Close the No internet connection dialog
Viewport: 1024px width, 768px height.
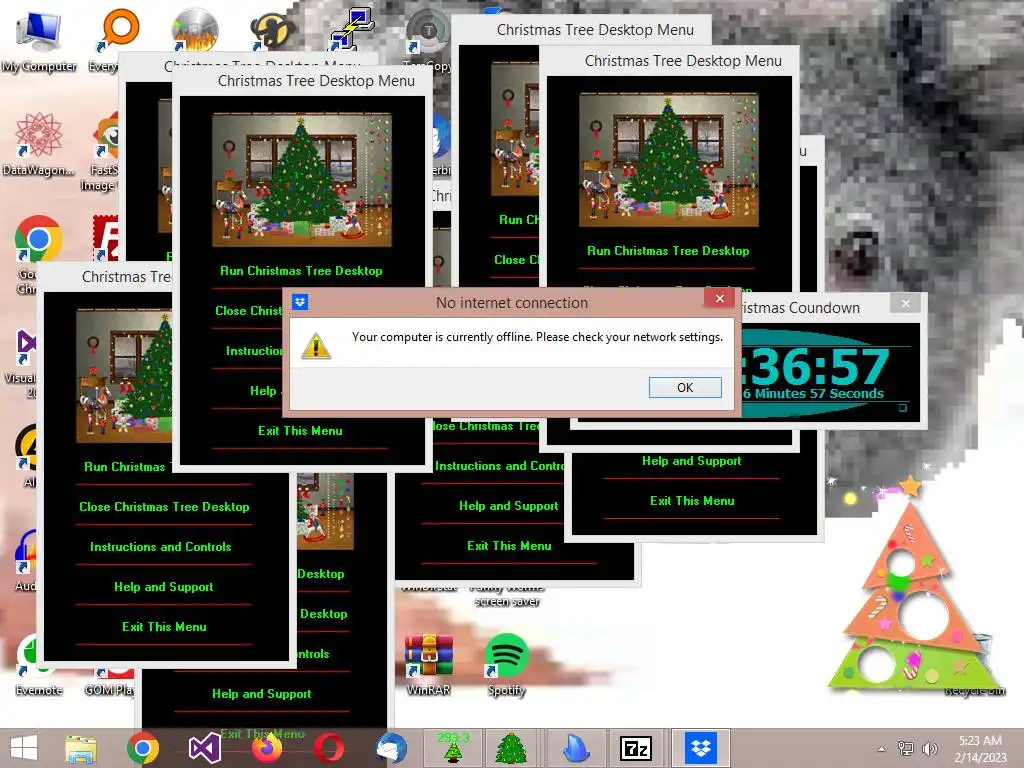(x=720, y=298)
